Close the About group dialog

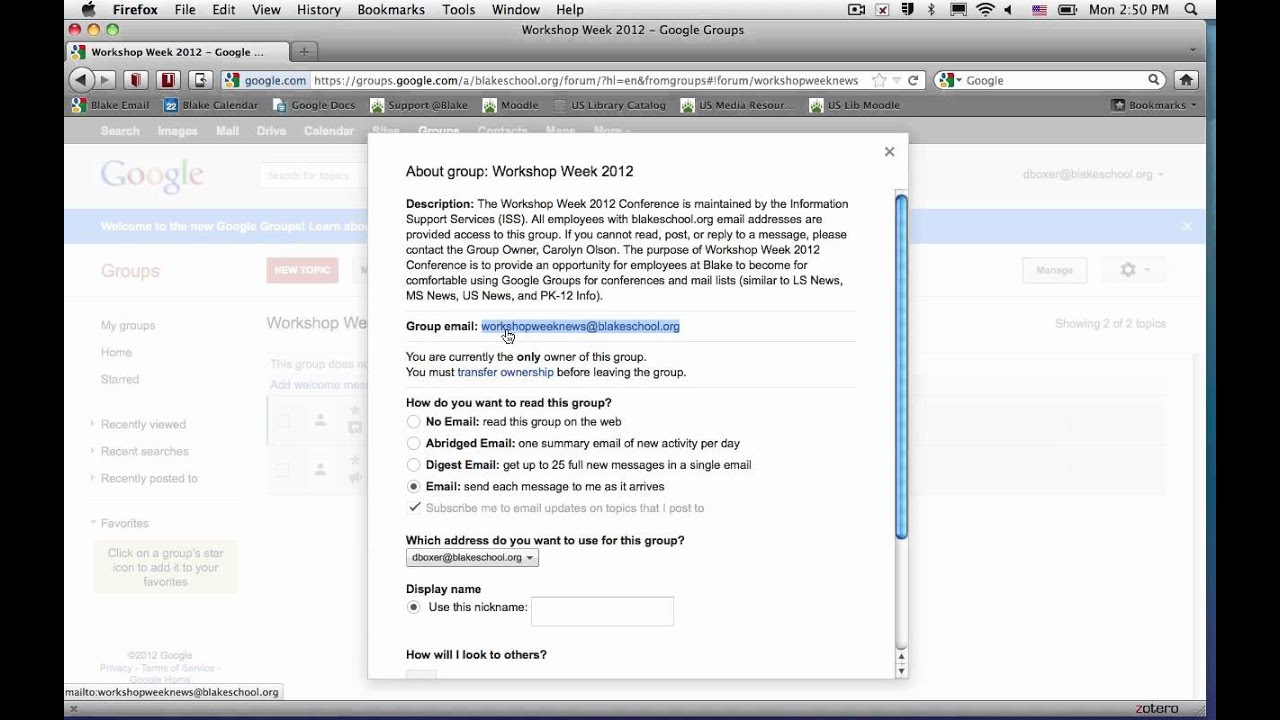889,152
